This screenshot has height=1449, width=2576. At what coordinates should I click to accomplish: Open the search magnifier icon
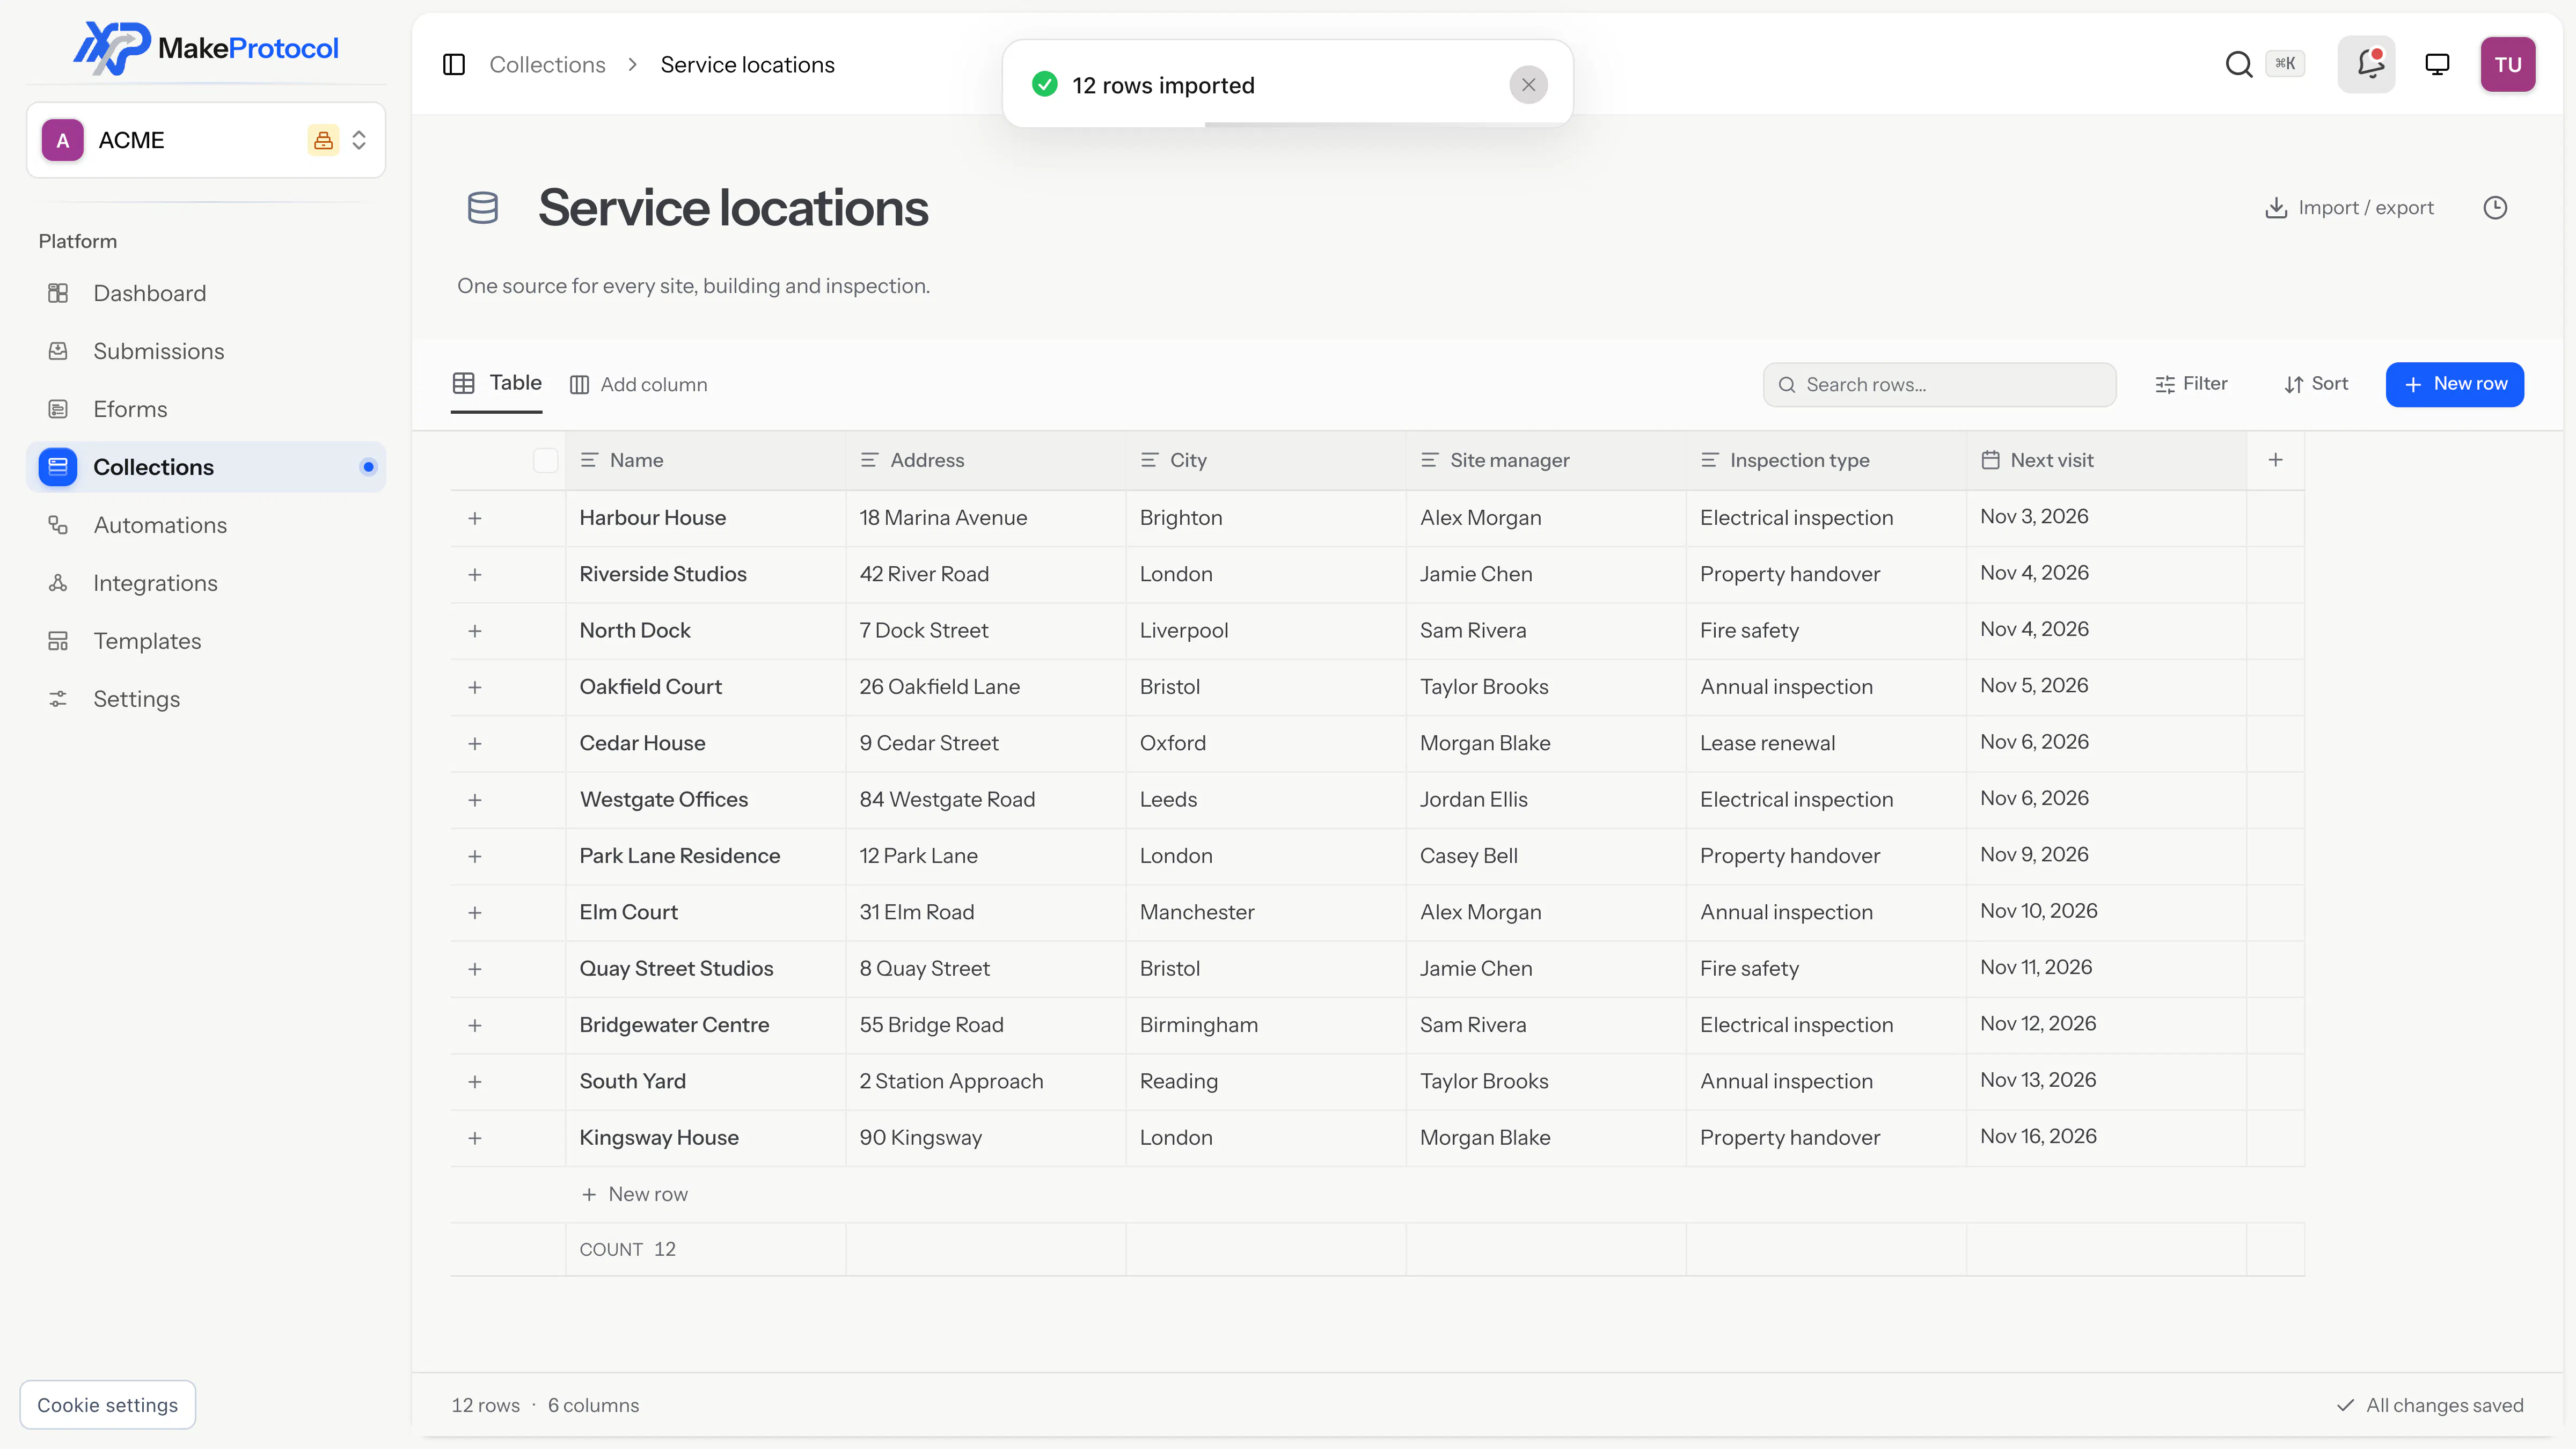(x=2239, y=65)
